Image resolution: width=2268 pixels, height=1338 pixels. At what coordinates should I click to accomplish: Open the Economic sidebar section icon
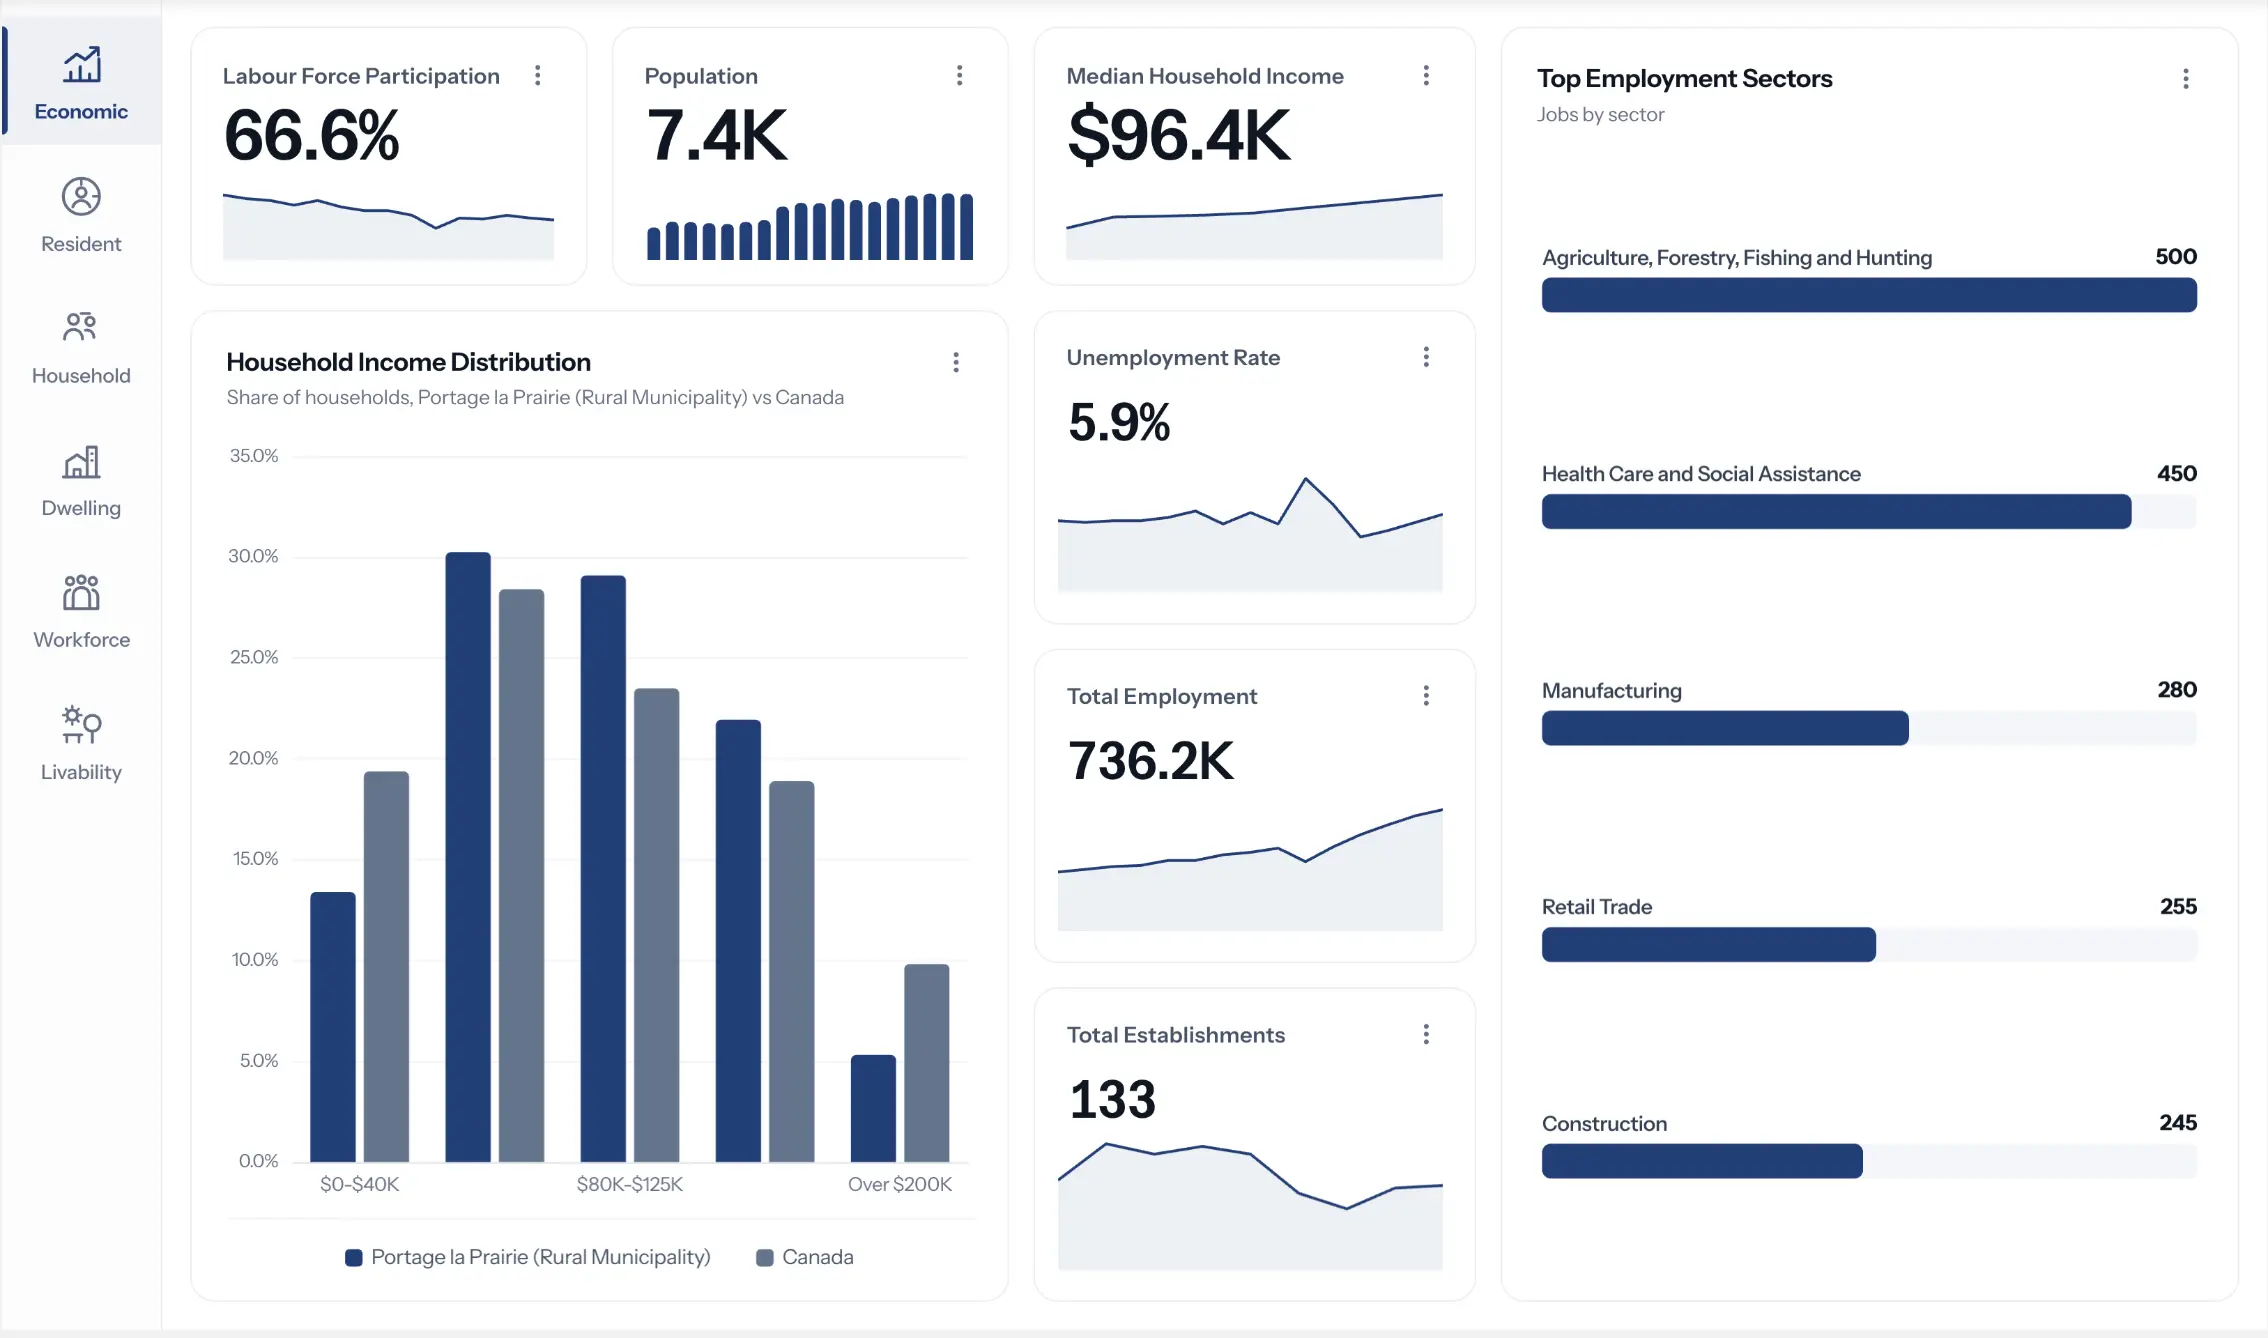(82, 65)
